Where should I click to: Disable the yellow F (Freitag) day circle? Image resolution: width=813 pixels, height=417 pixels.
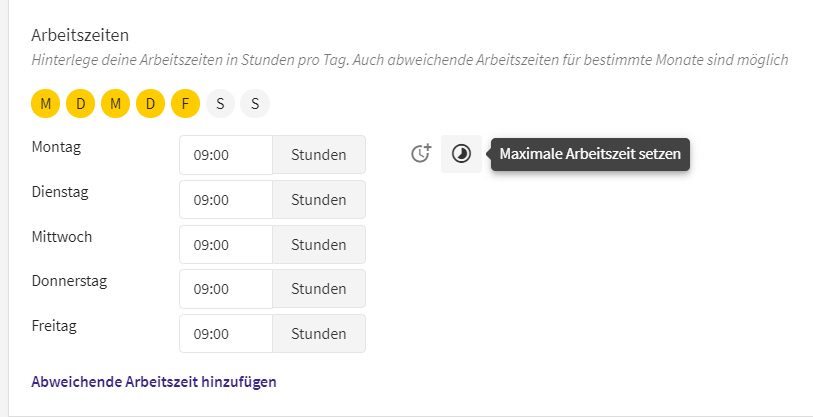tap(185, 104)
